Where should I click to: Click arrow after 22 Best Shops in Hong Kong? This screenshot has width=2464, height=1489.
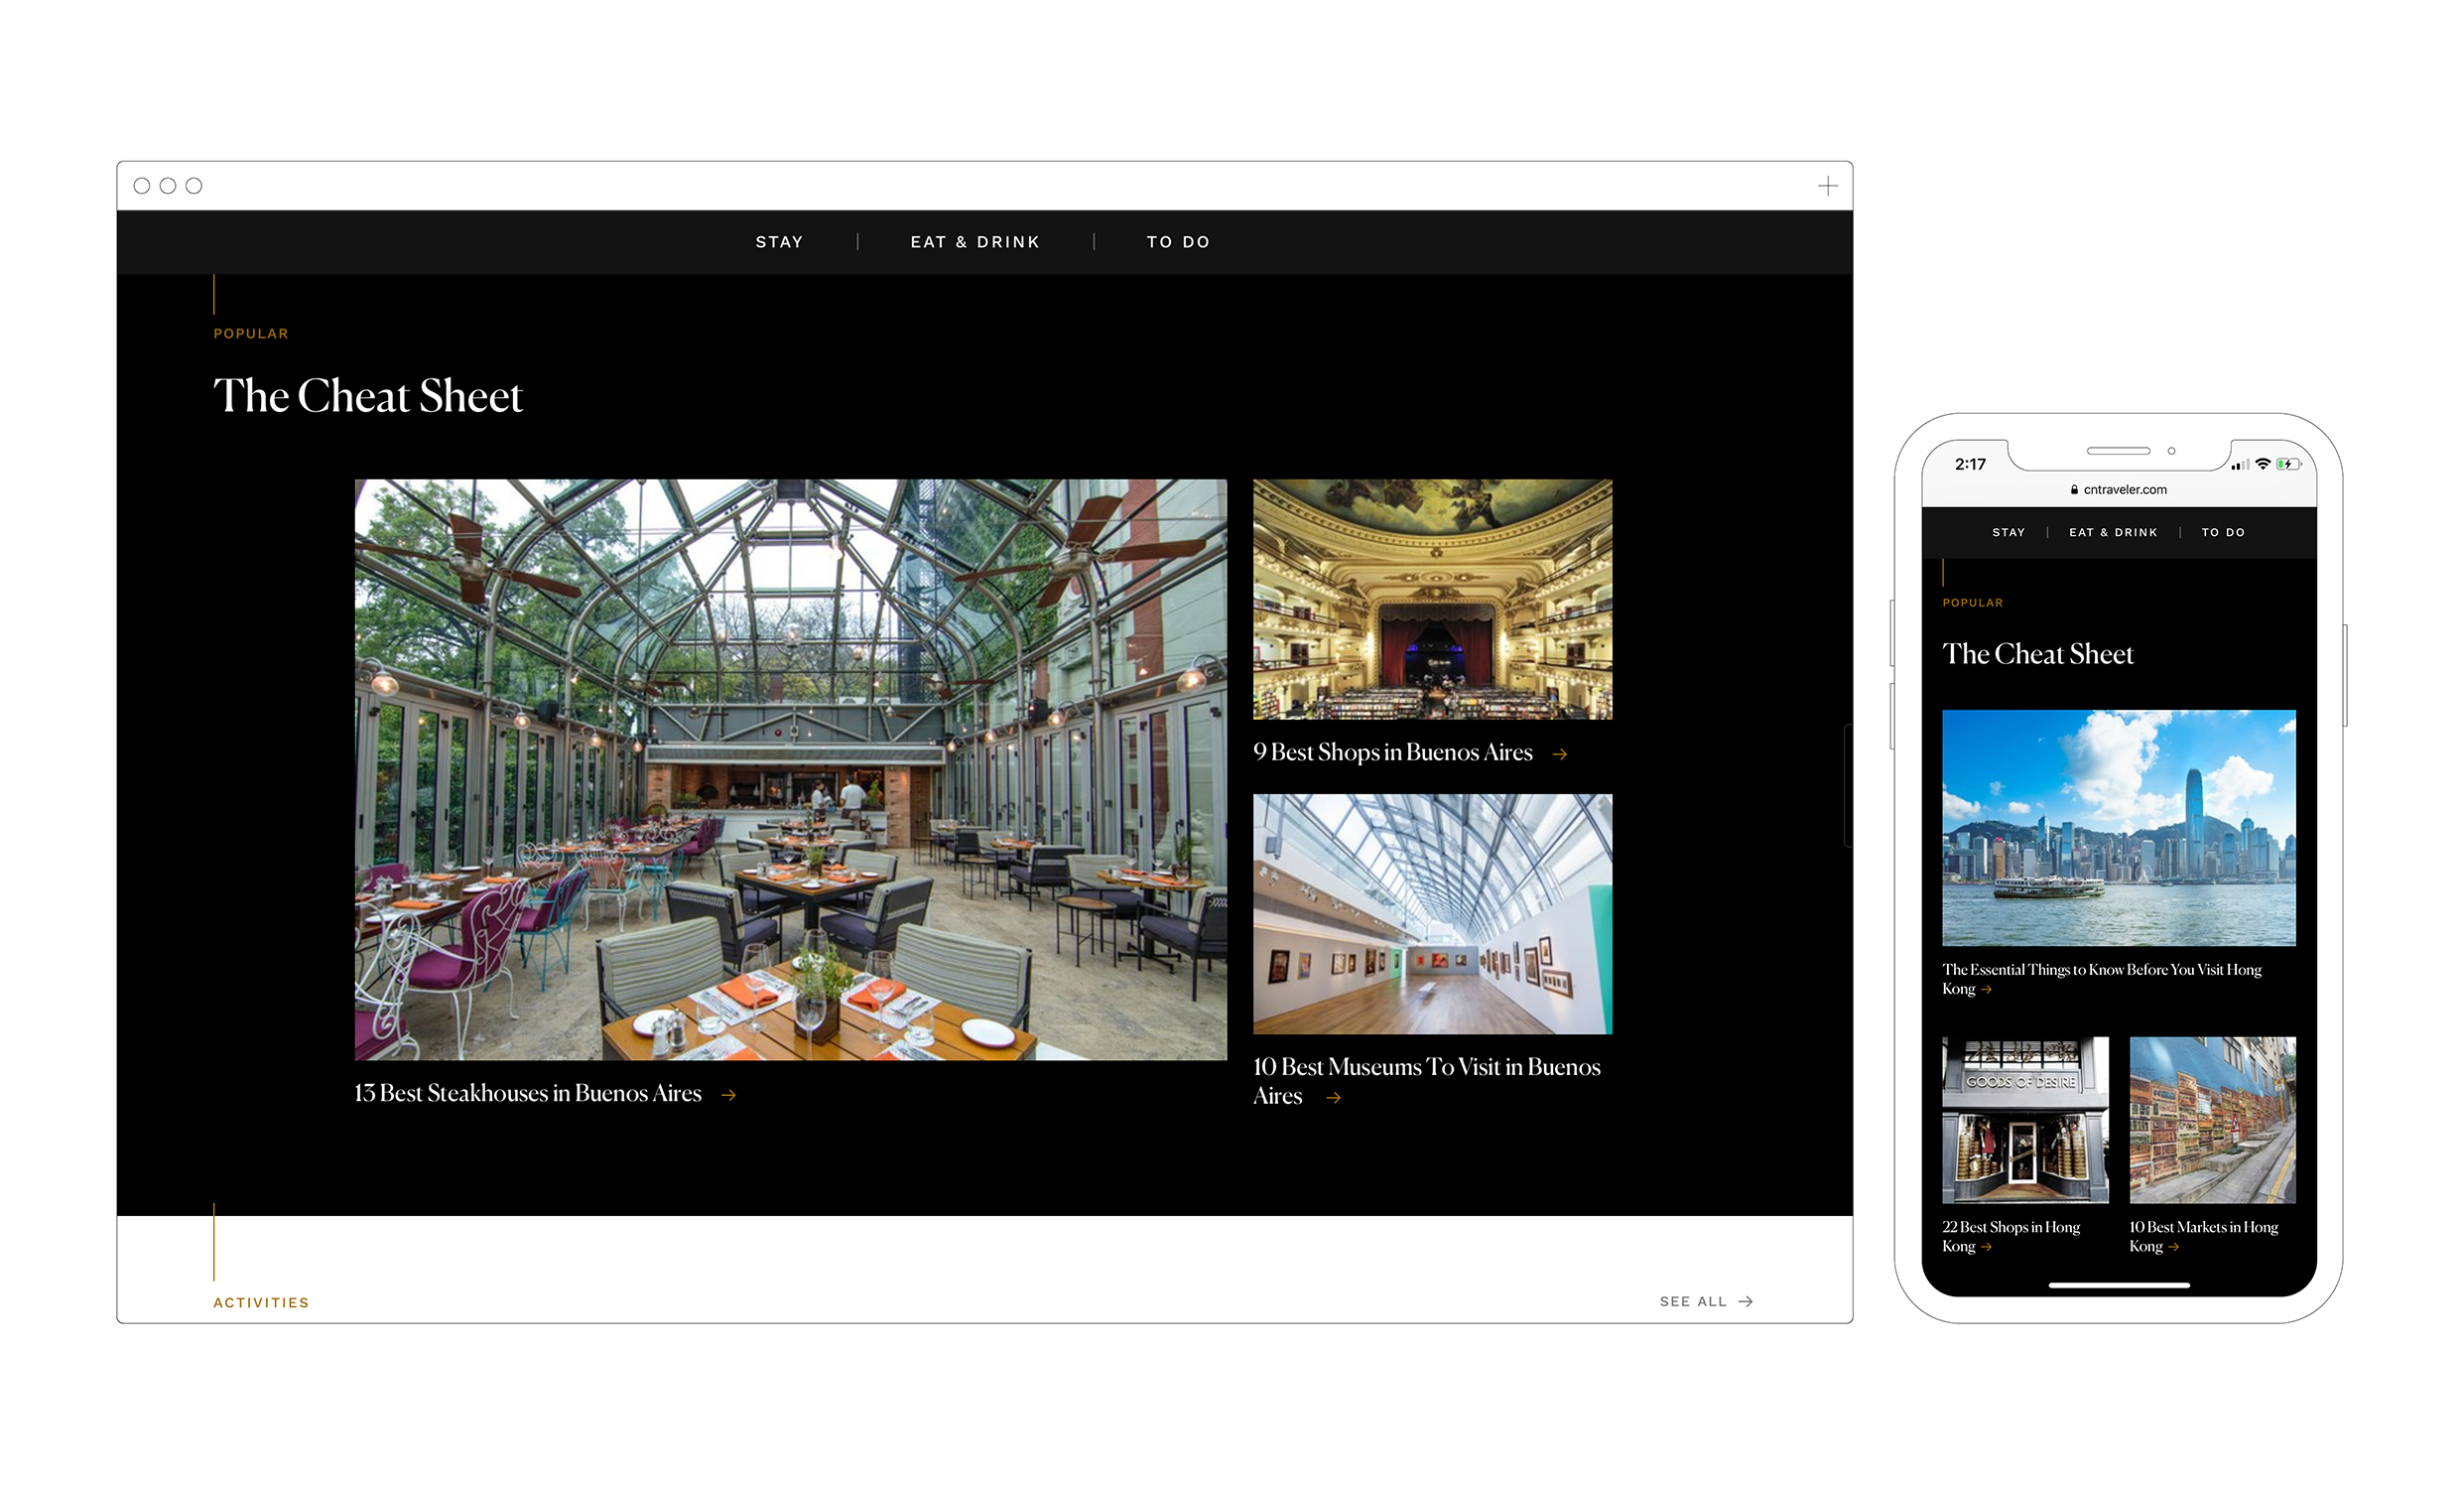pos(1986,1247)
